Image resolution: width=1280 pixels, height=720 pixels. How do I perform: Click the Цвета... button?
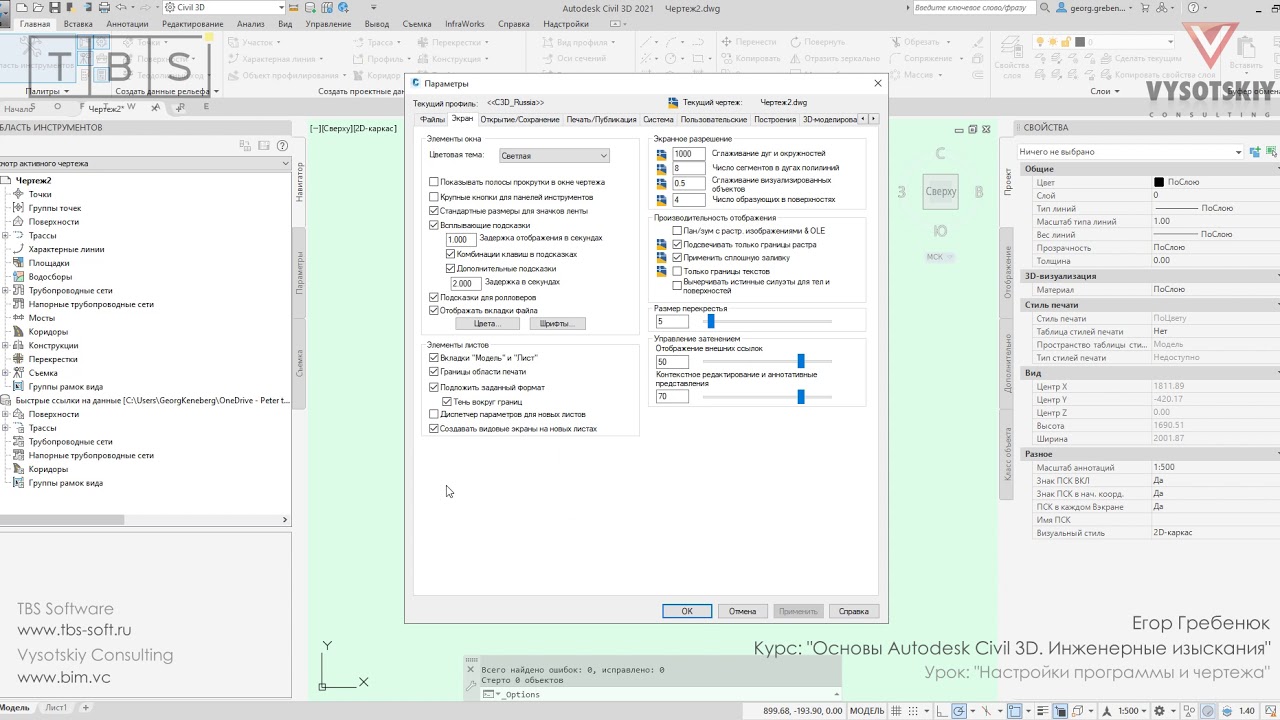(486, 324)
